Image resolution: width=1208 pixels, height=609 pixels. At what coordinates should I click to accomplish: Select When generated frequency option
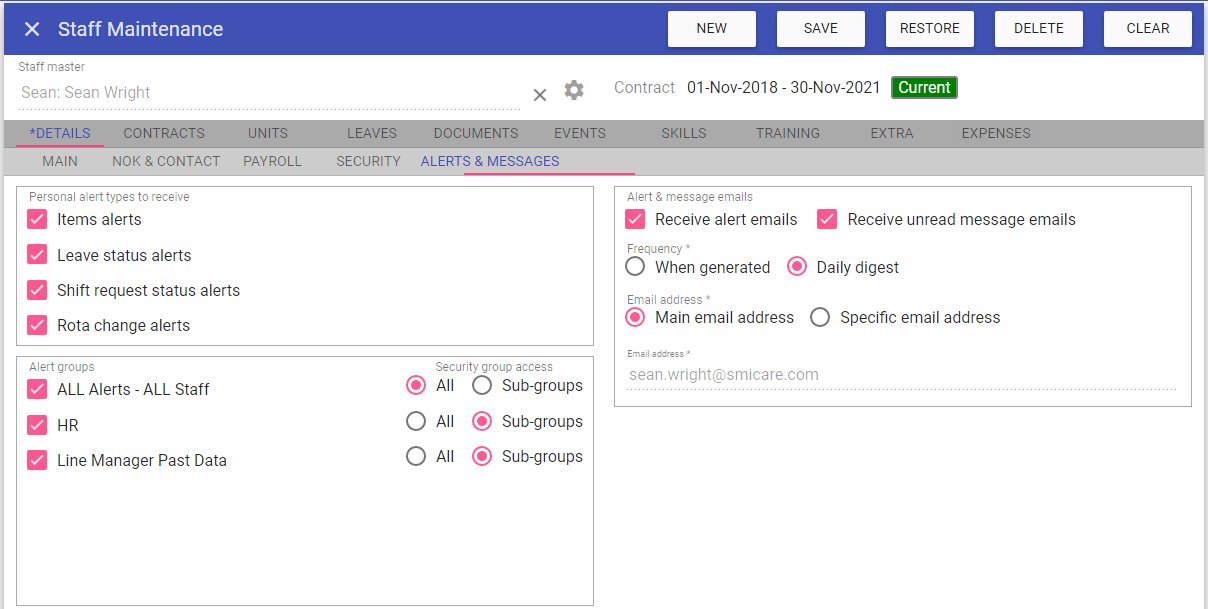635,267
